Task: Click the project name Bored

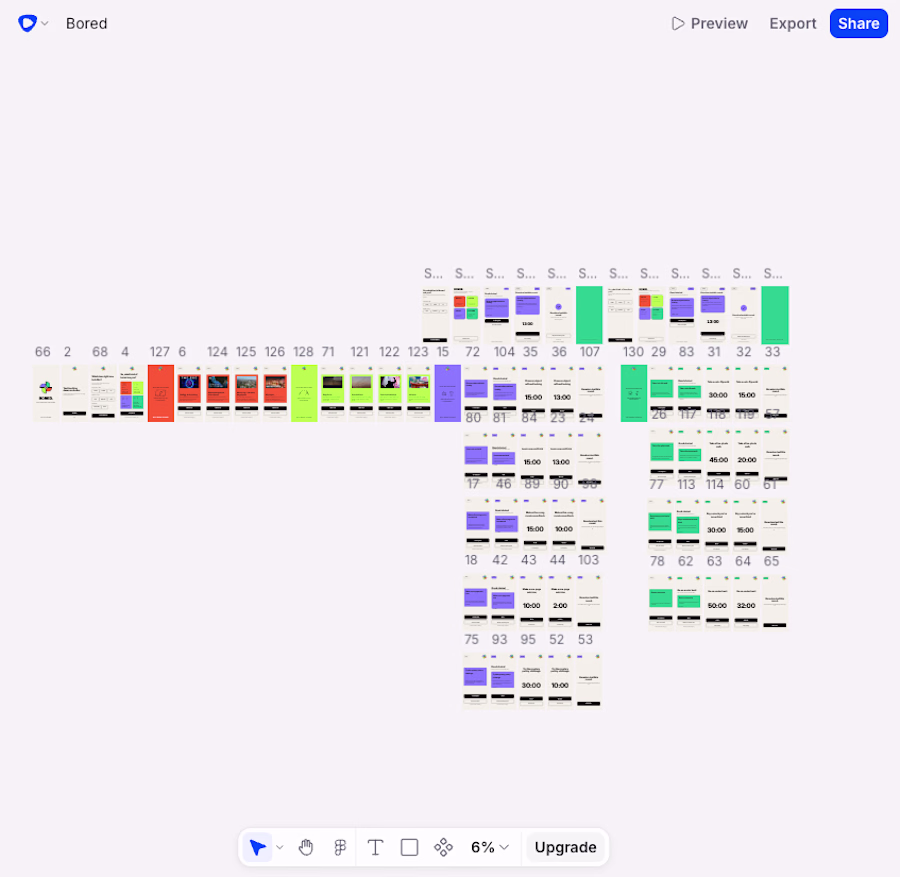Action: (87, 24)
